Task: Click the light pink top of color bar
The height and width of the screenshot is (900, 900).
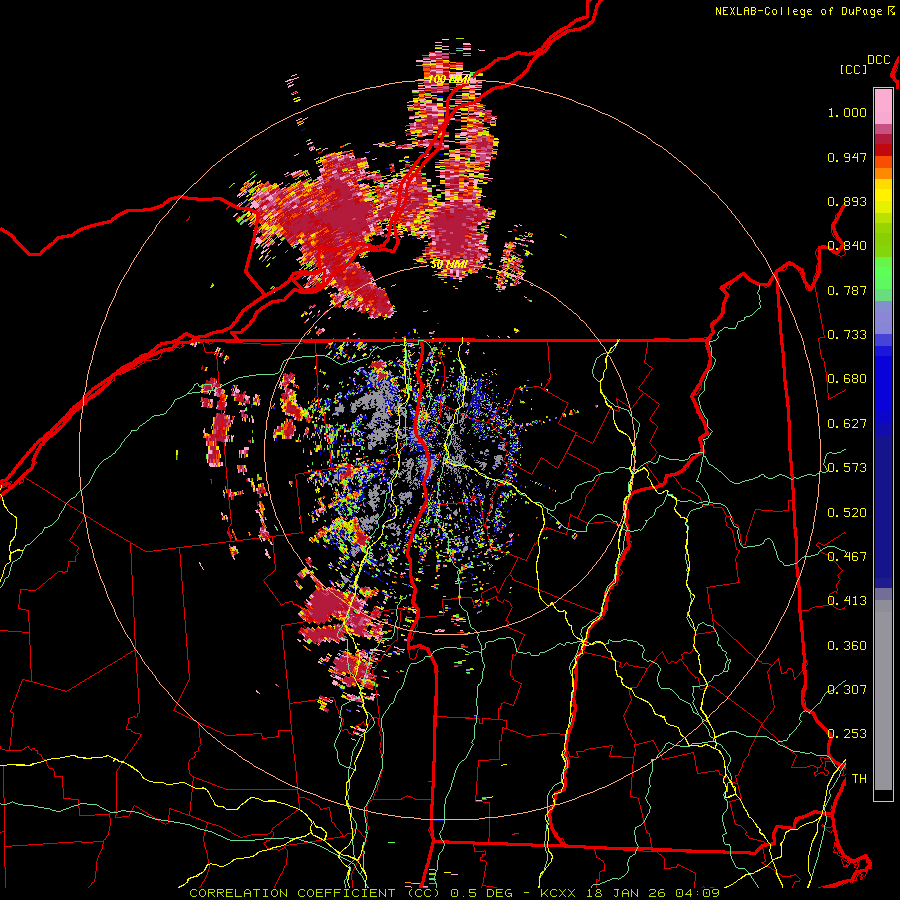Action: [883, 106]
